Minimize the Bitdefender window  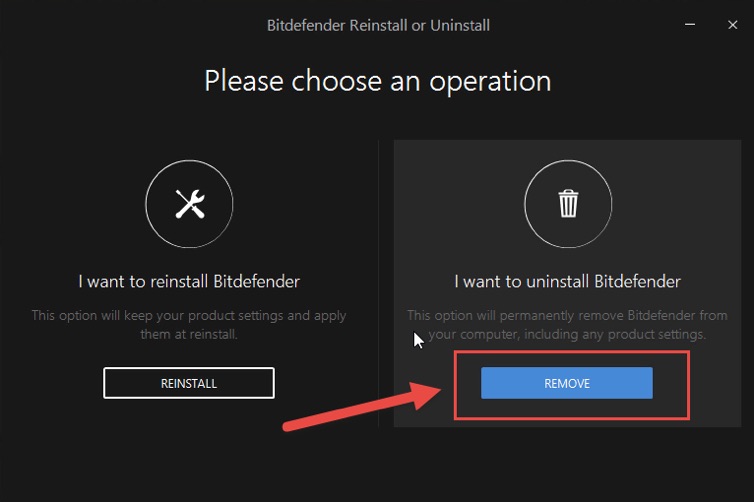(689, 24)
